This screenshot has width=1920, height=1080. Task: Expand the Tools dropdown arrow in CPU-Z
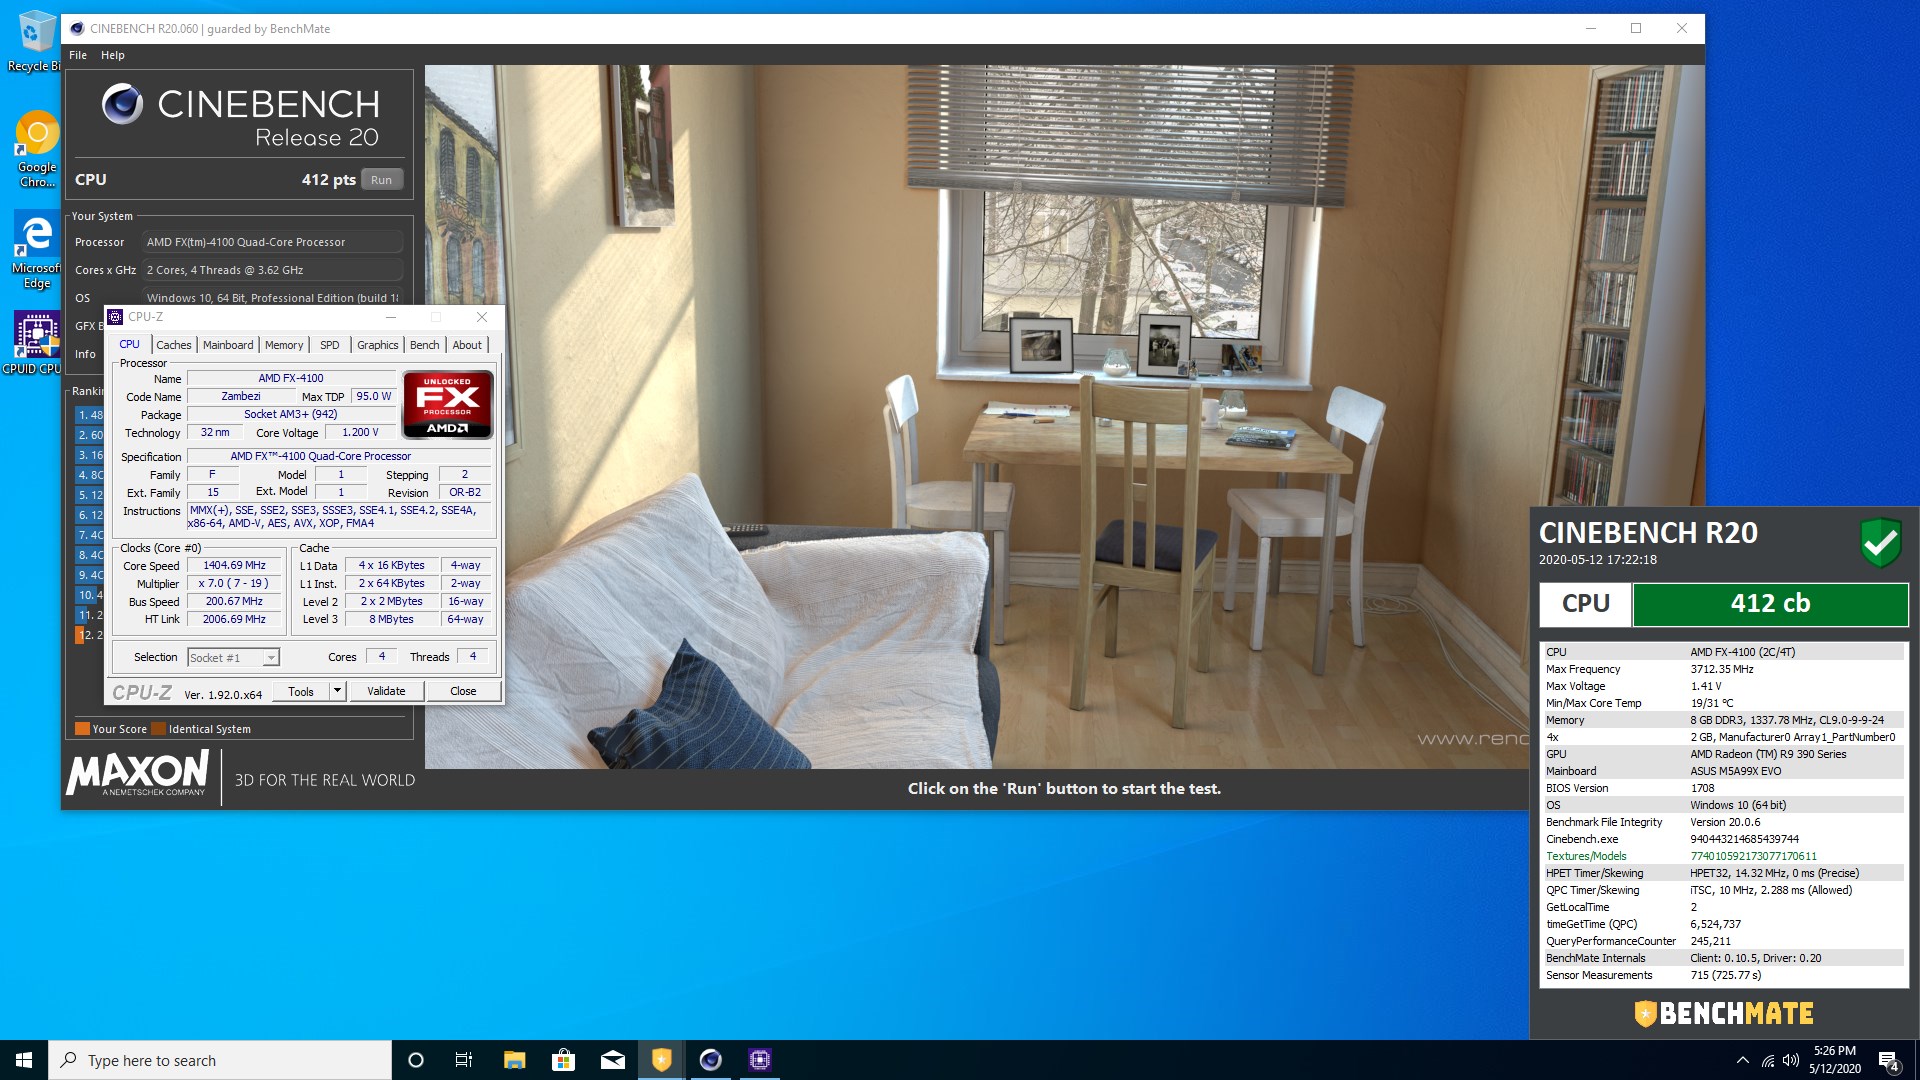(x=338, y=691)
